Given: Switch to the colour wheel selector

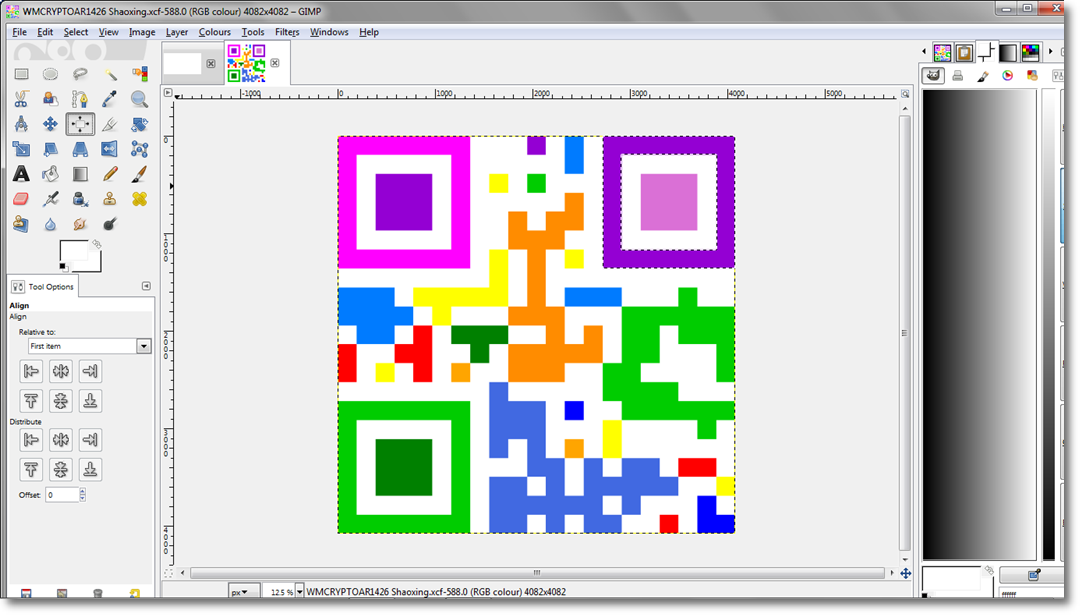Looking at the screenshot, I should 1008,76.
